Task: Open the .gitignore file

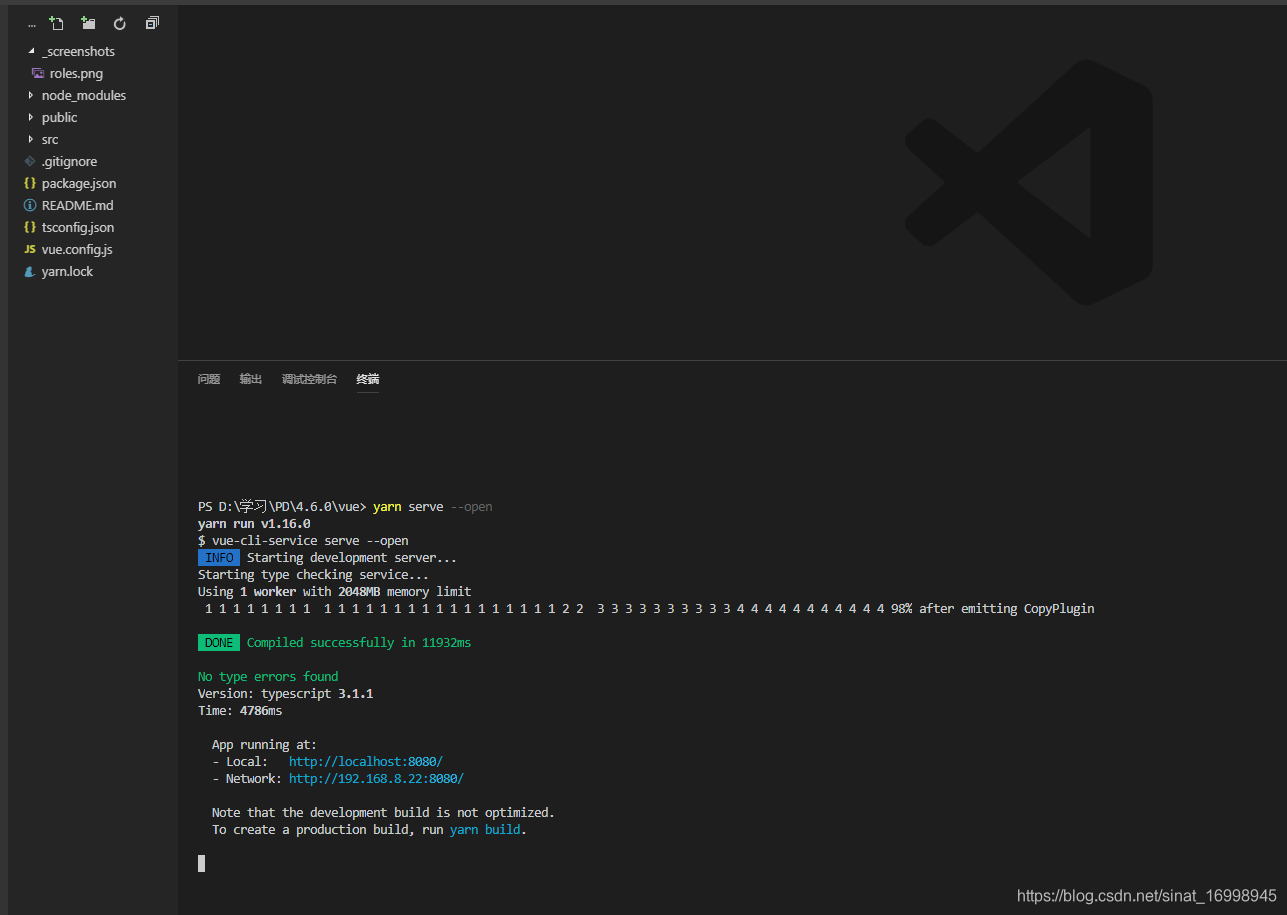Action: 69,161
